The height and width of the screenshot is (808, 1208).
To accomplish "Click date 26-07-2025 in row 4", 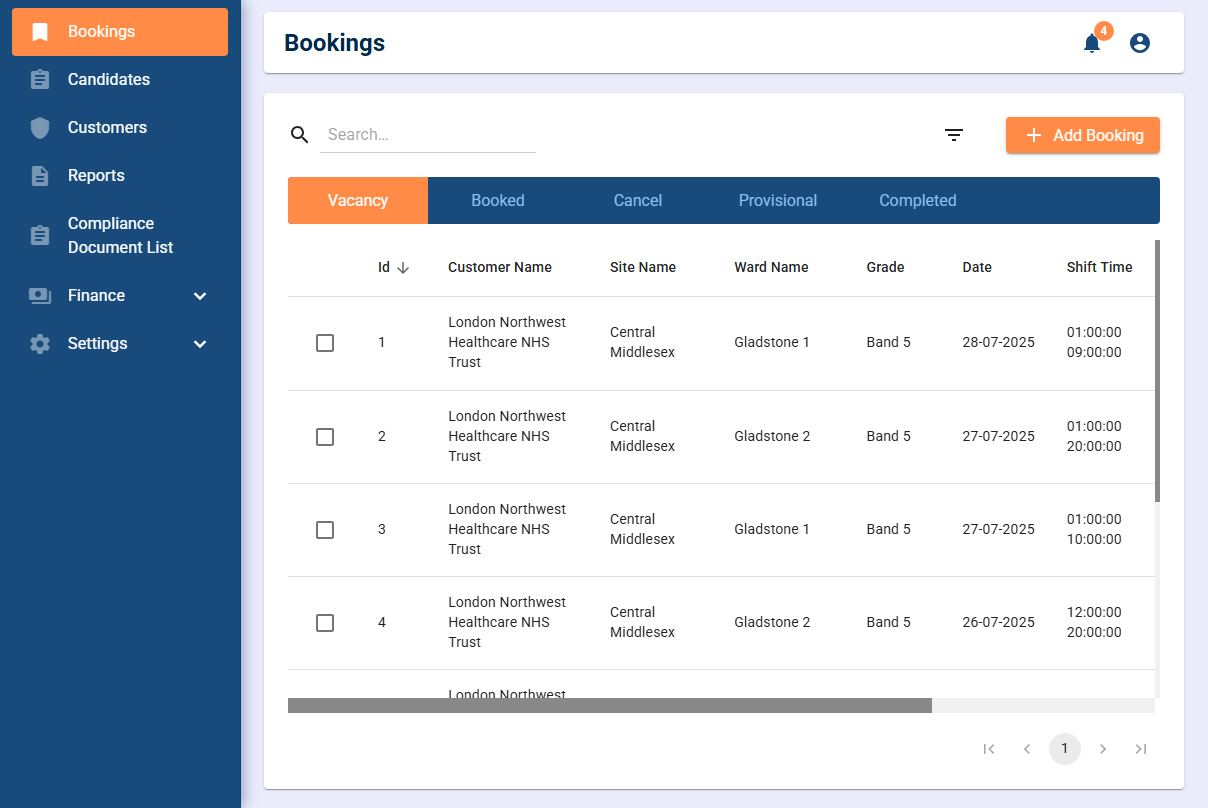I will (998, 622).
